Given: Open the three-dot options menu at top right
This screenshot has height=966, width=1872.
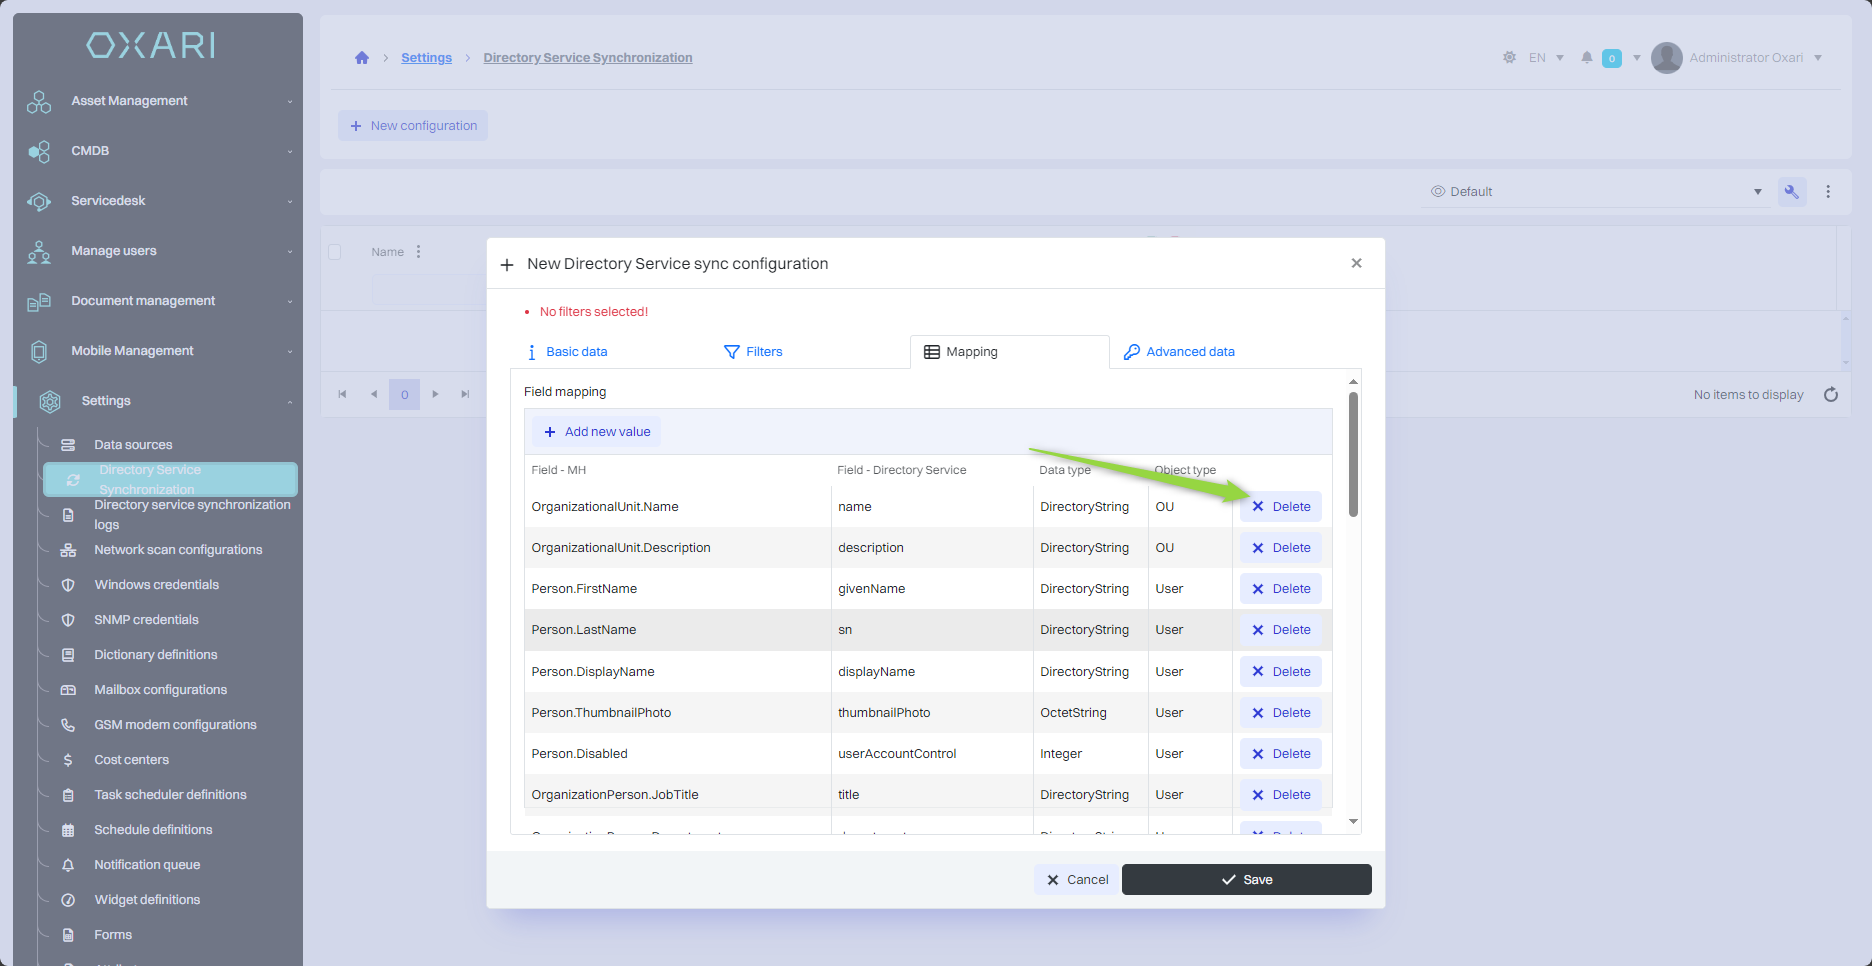Looking at the screenshot, I should pos(1828,192).
